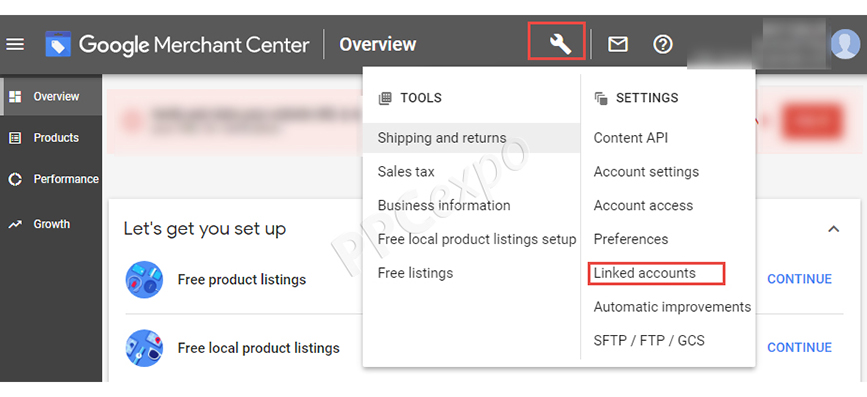Viewport: 867px width, 397px height.
Task: Open the wrench tools and settings icon
Action: [x=560, y=44]
